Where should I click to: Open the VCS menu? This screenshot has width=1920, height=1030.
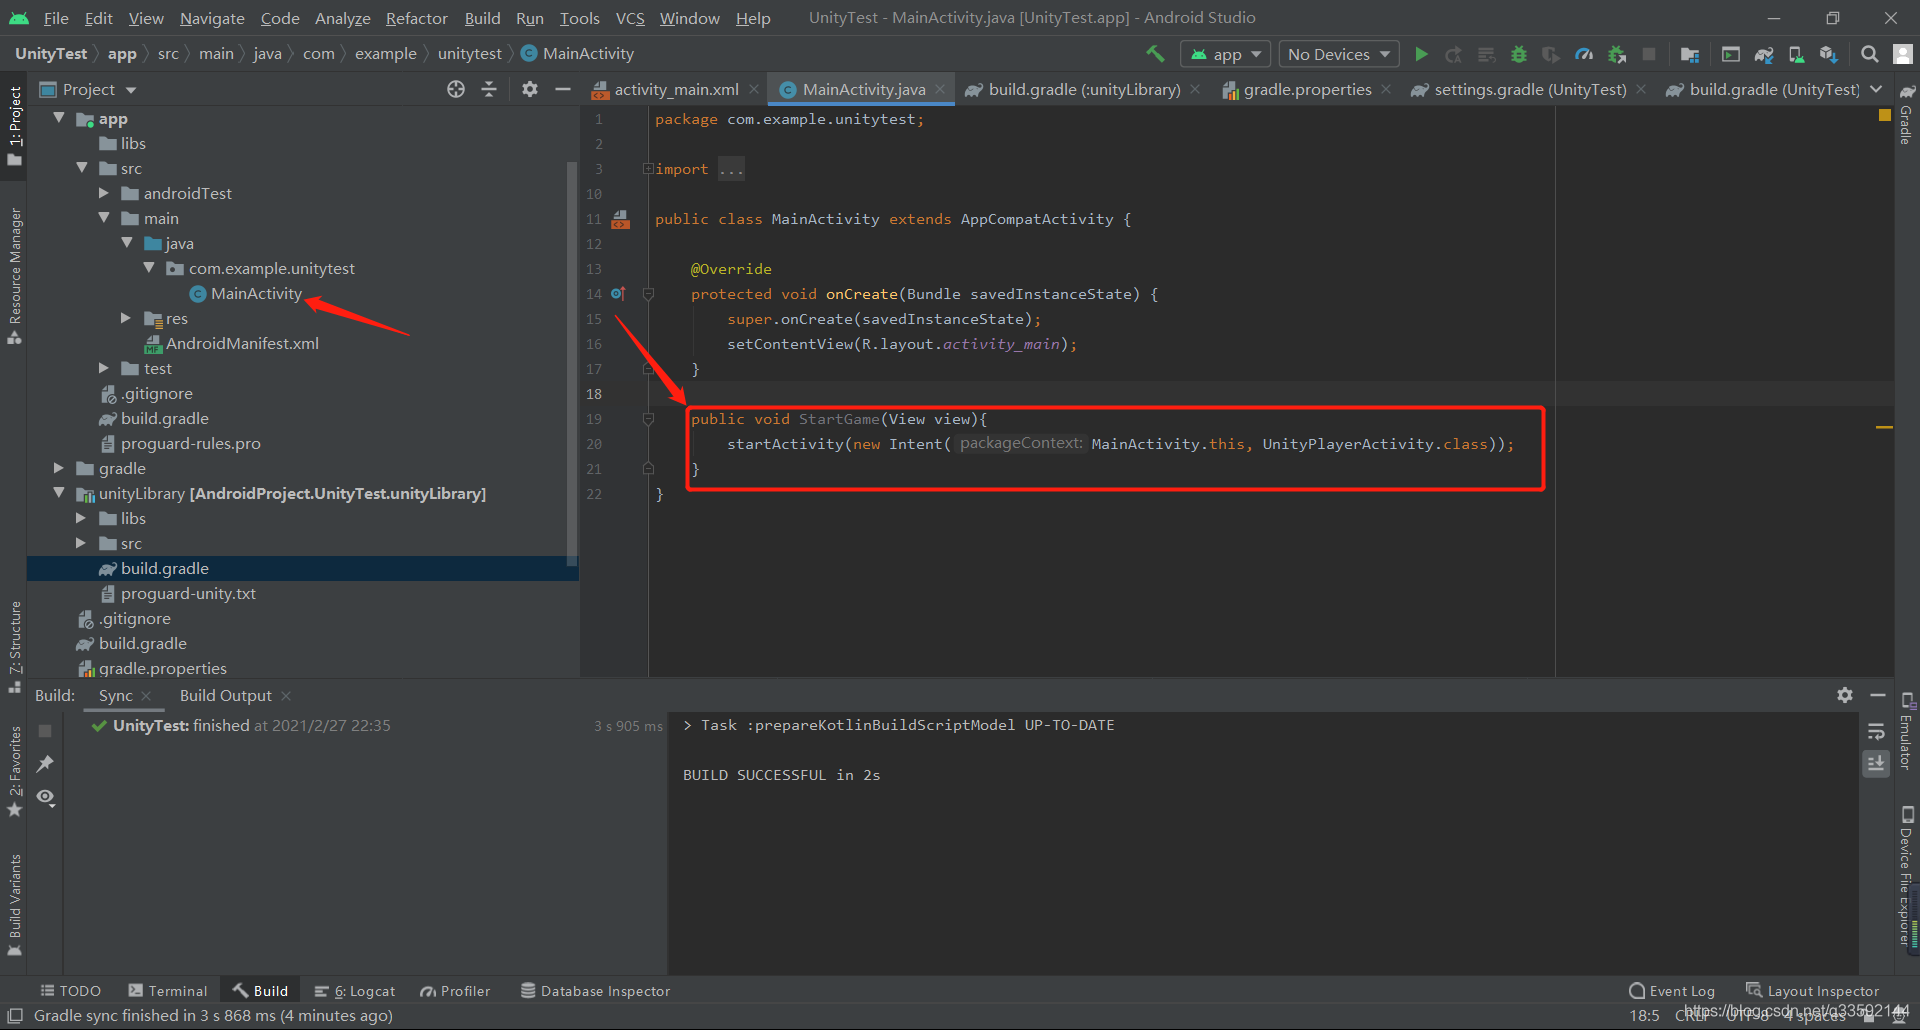point(630,18)
